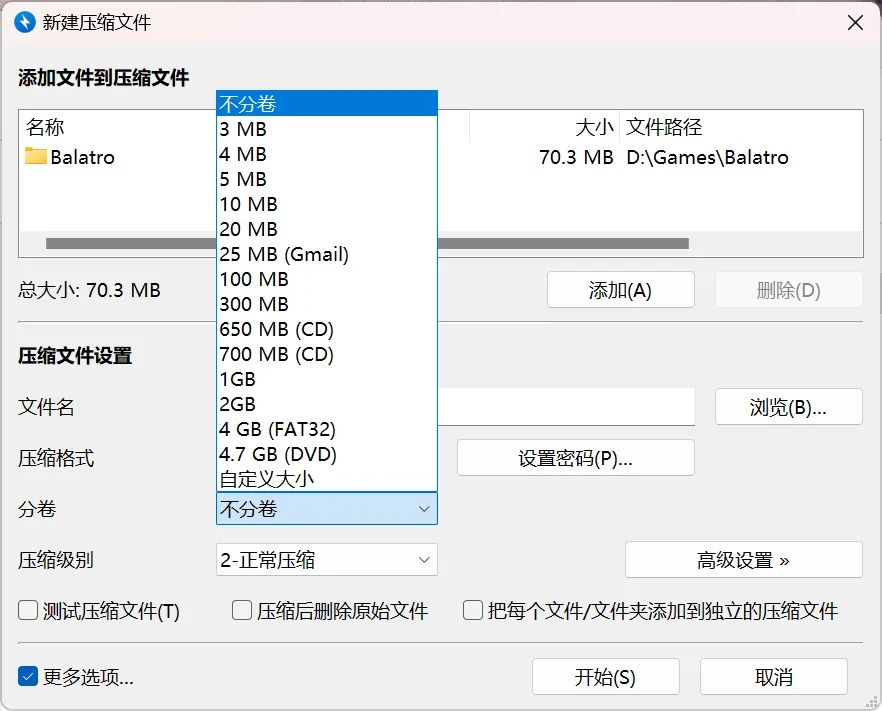The height and width of the screenshot is (711, 882).
Task: Click the D:\Games\Balatro path cell
Action: point(707,157)
